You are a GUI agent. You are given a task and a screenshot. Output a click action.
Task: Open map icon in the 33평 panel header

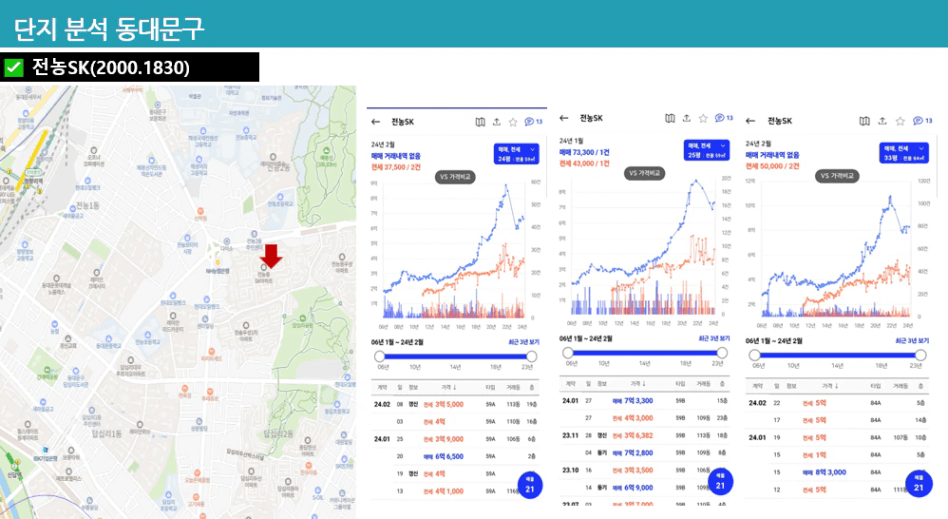point(865,122)
